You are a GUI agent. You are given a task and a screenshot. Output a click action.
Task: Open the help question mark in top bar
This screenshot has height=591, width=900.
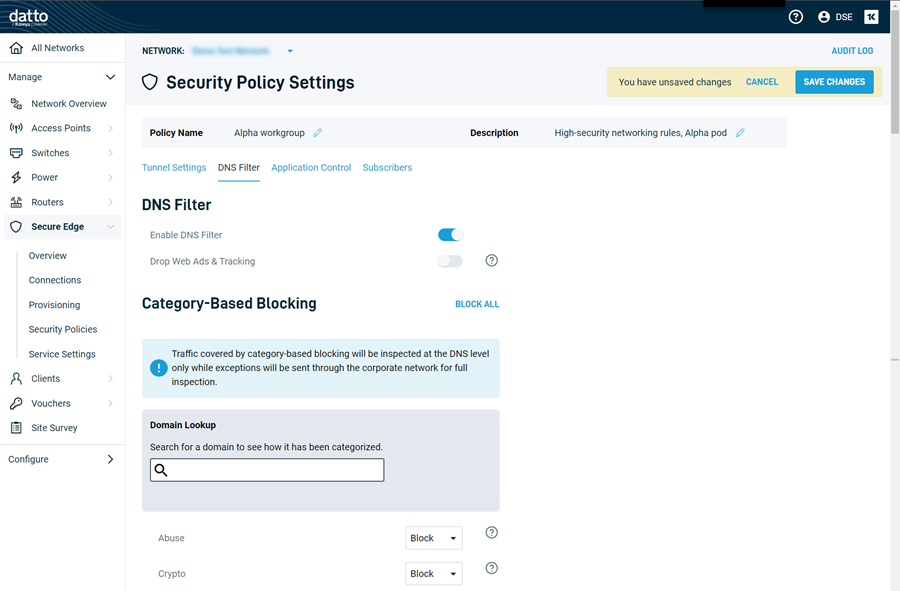(x=795, y=16)
